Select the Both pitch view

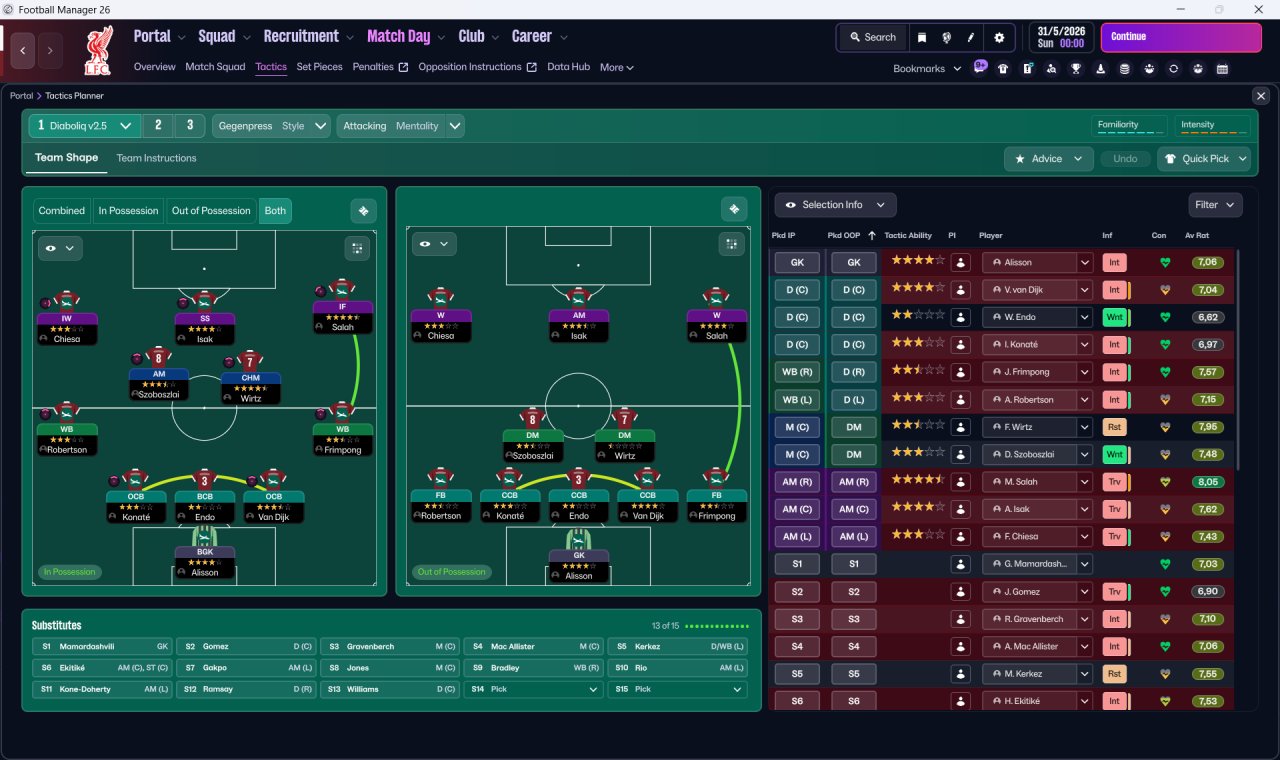pos(275,211)
